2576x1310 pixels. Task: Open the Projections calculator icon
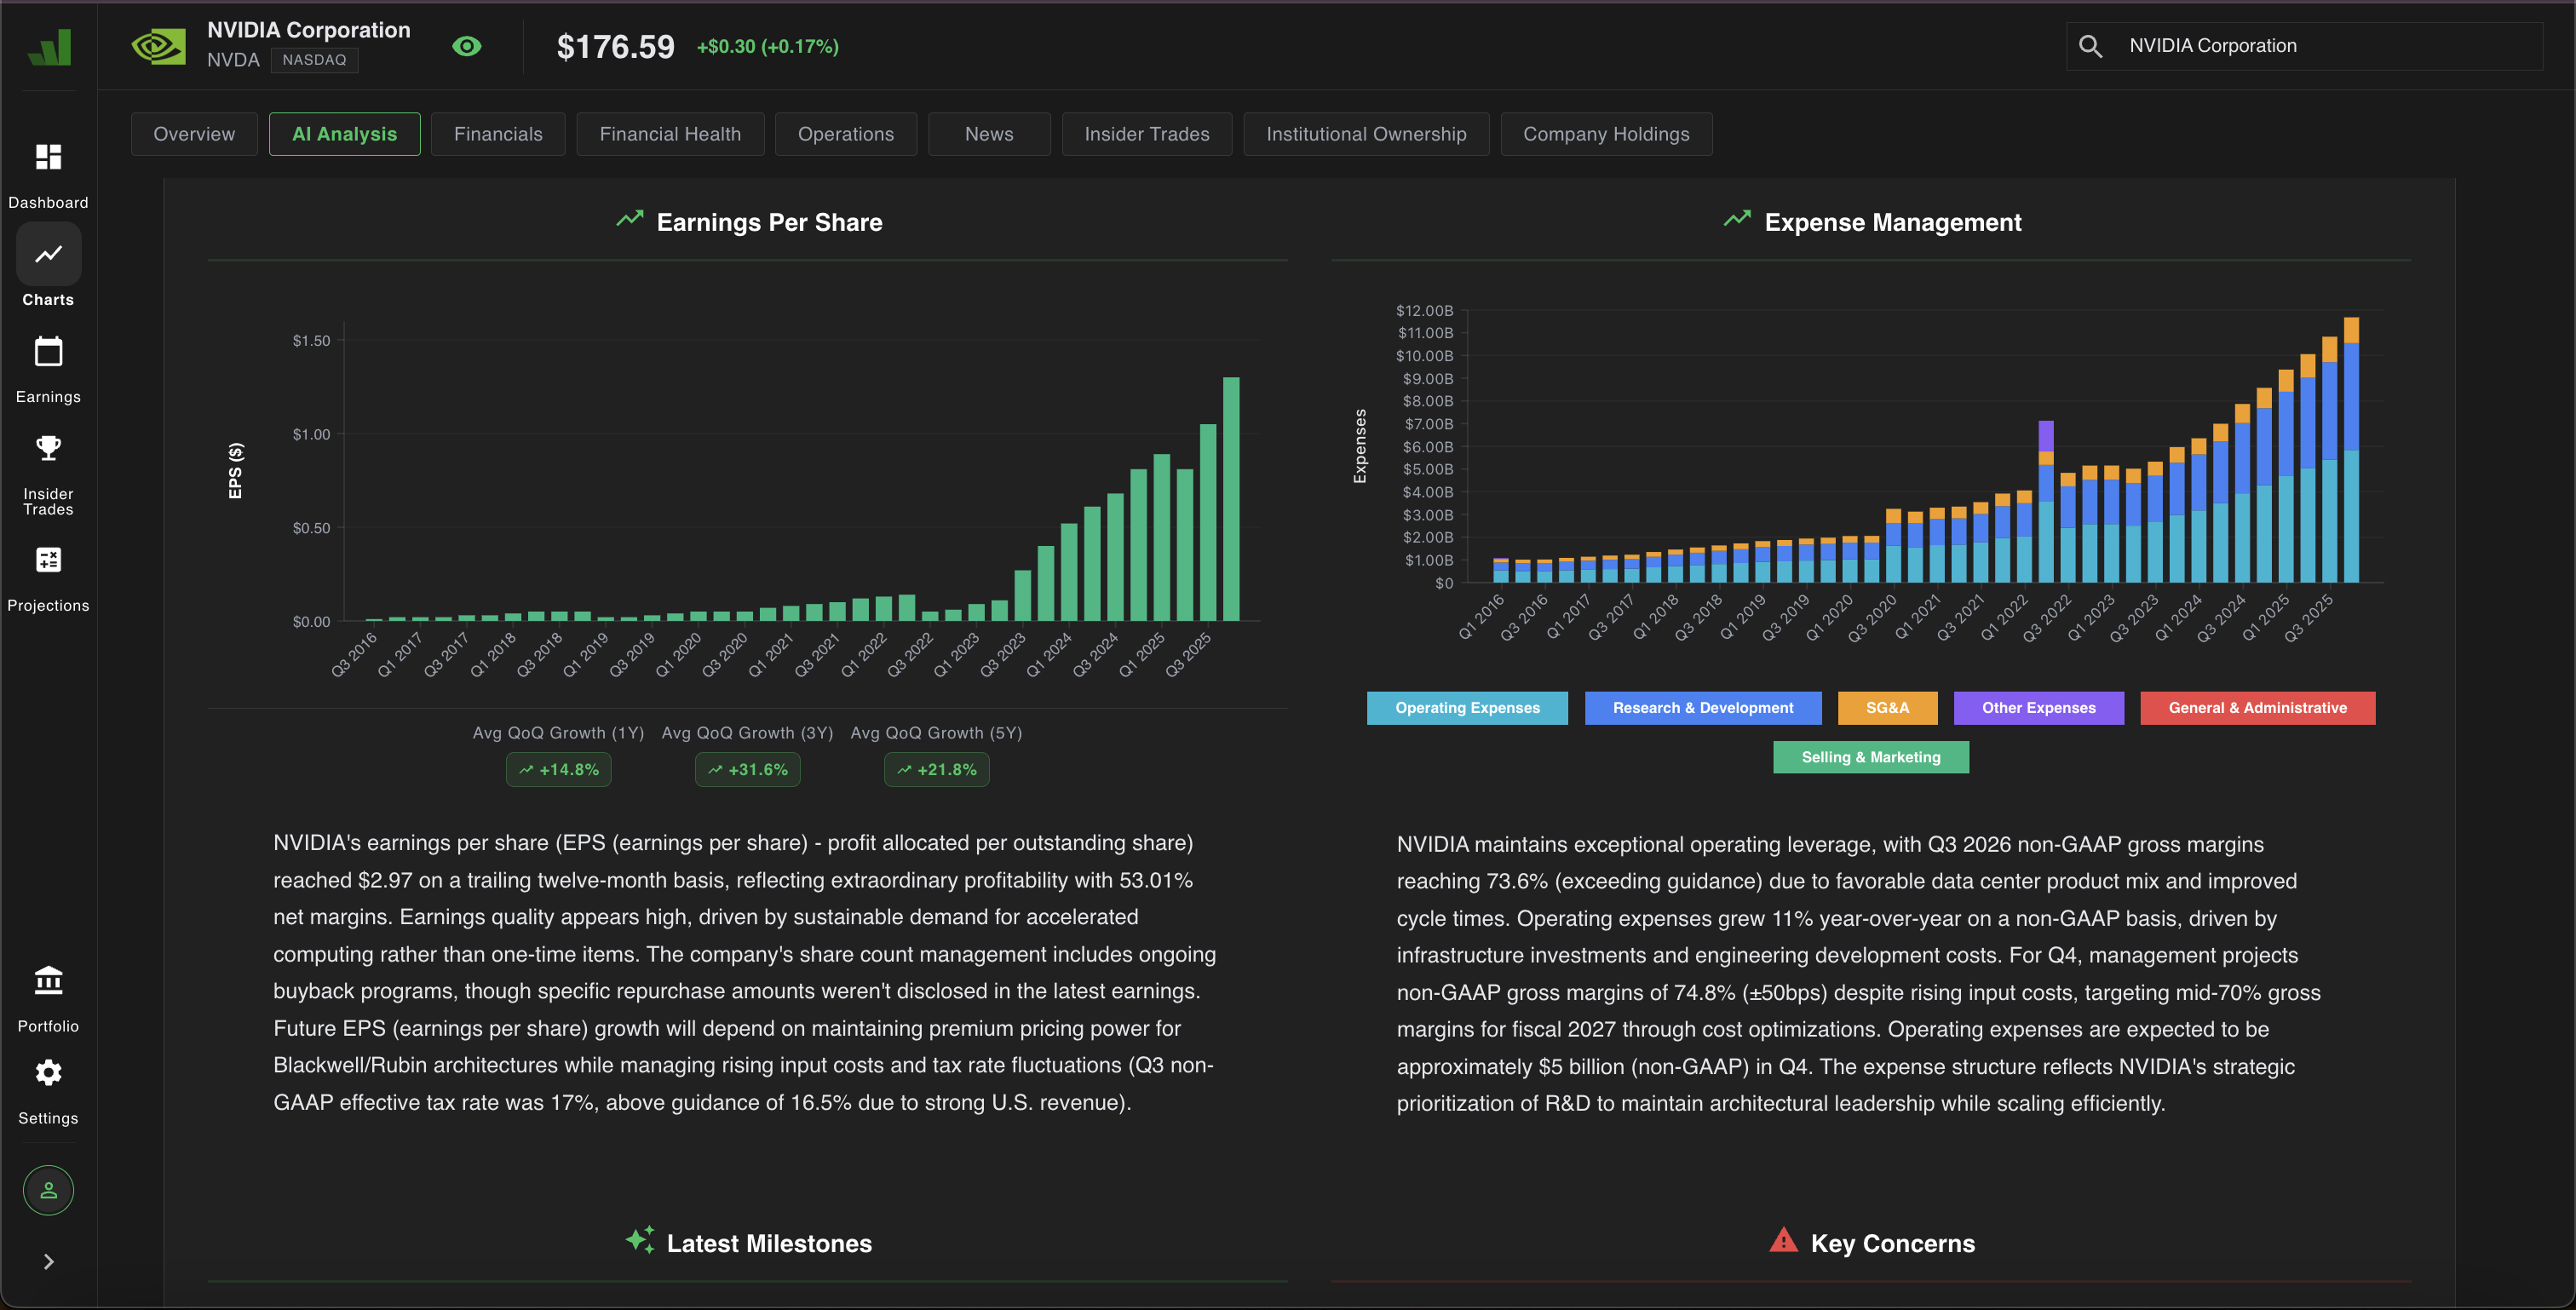(48, 560)
